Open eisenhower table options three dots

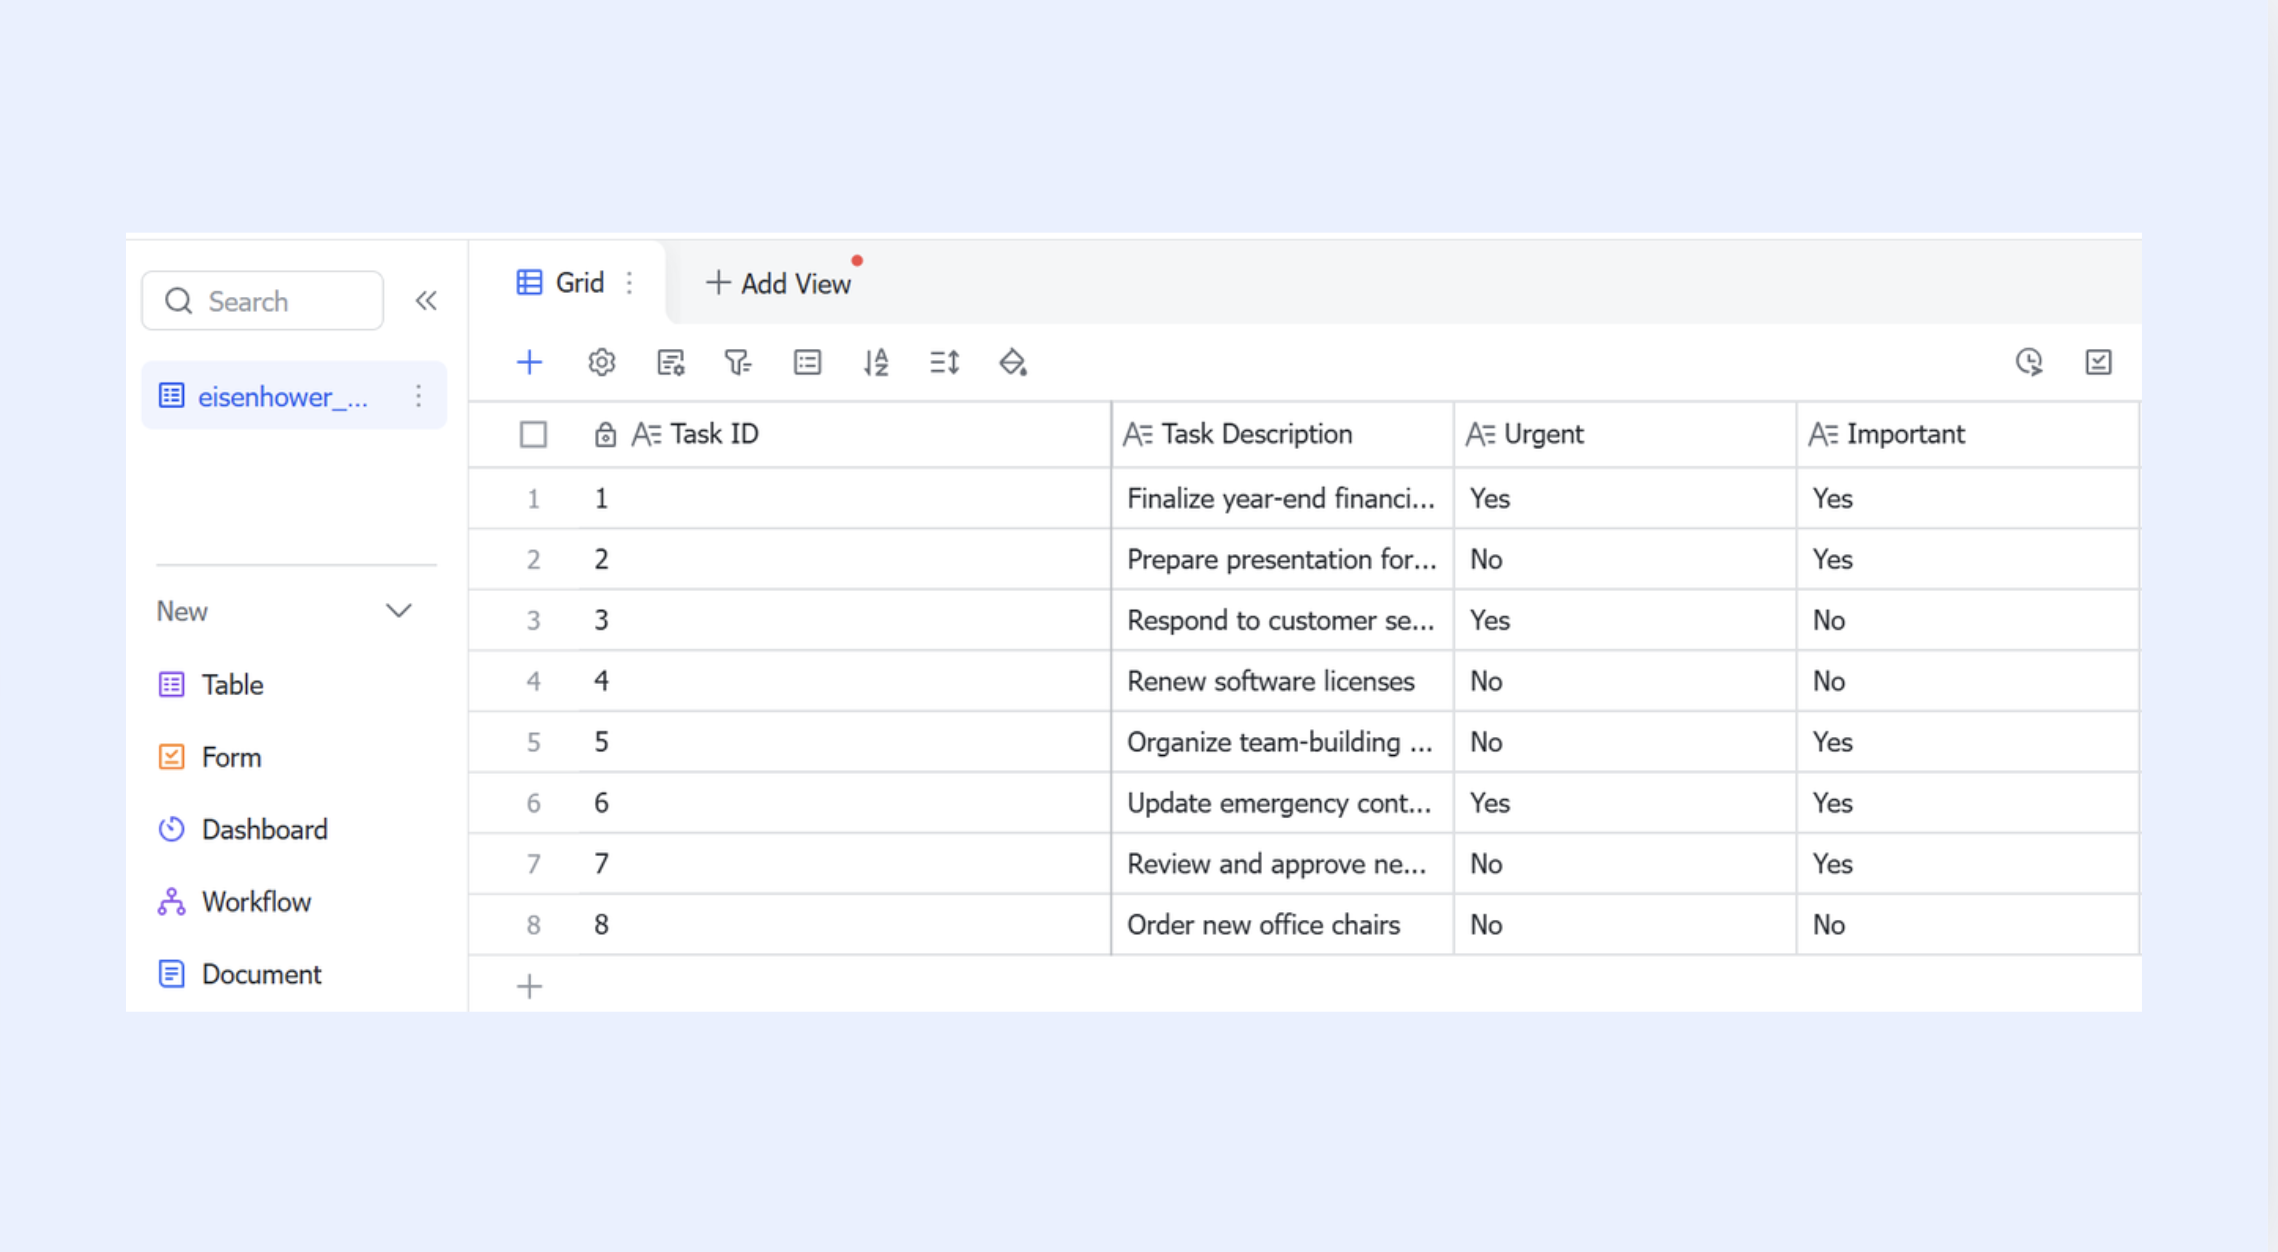pos(418,396)
